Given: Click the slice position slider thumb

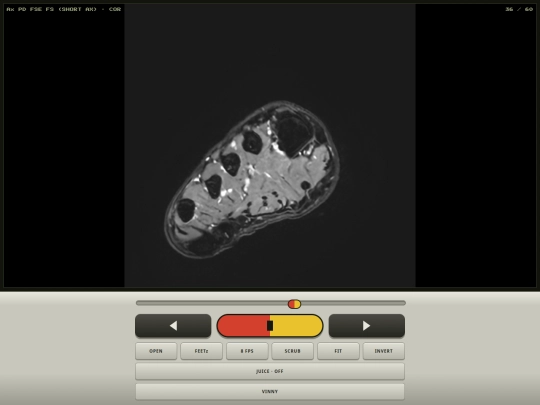Looking at the screenshot, I should (294, 304).
